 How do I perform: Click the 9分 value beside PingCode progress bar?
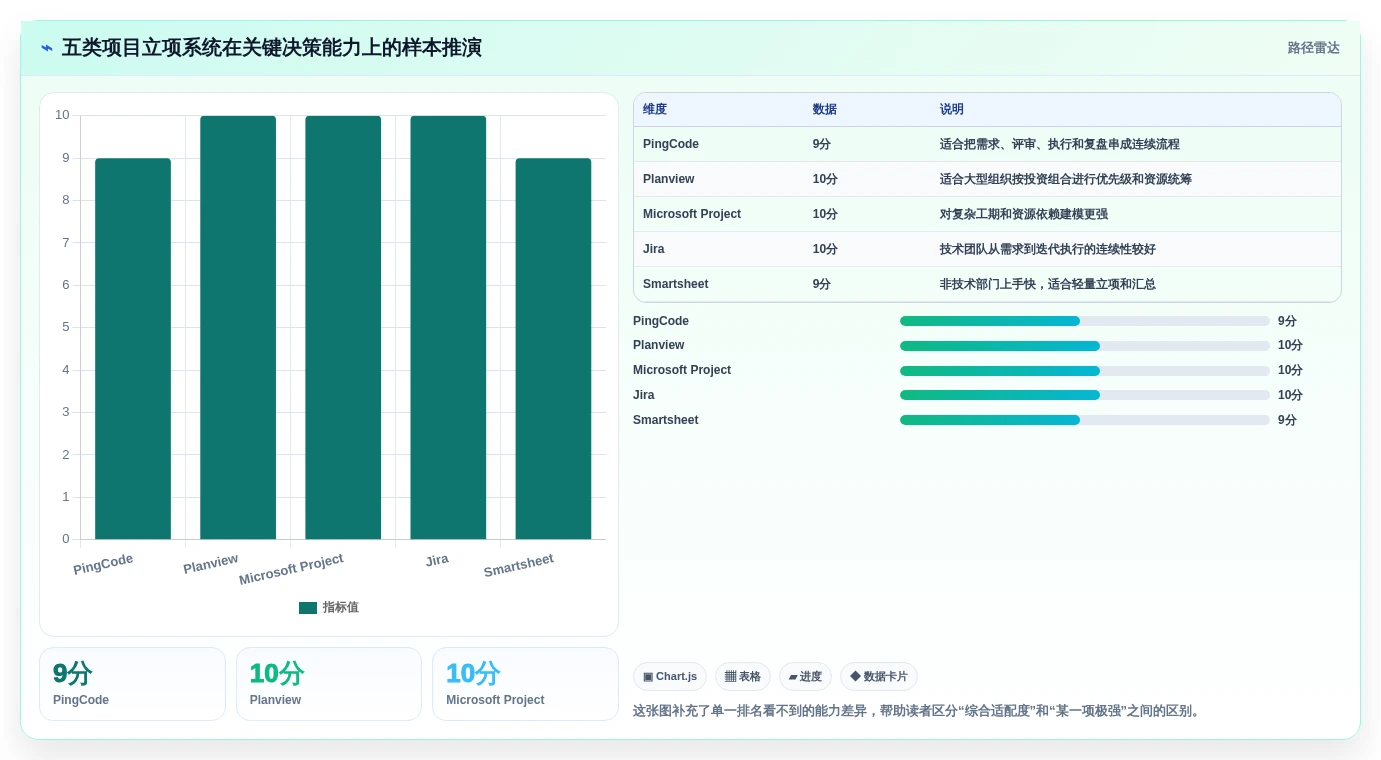point(1287,321)
